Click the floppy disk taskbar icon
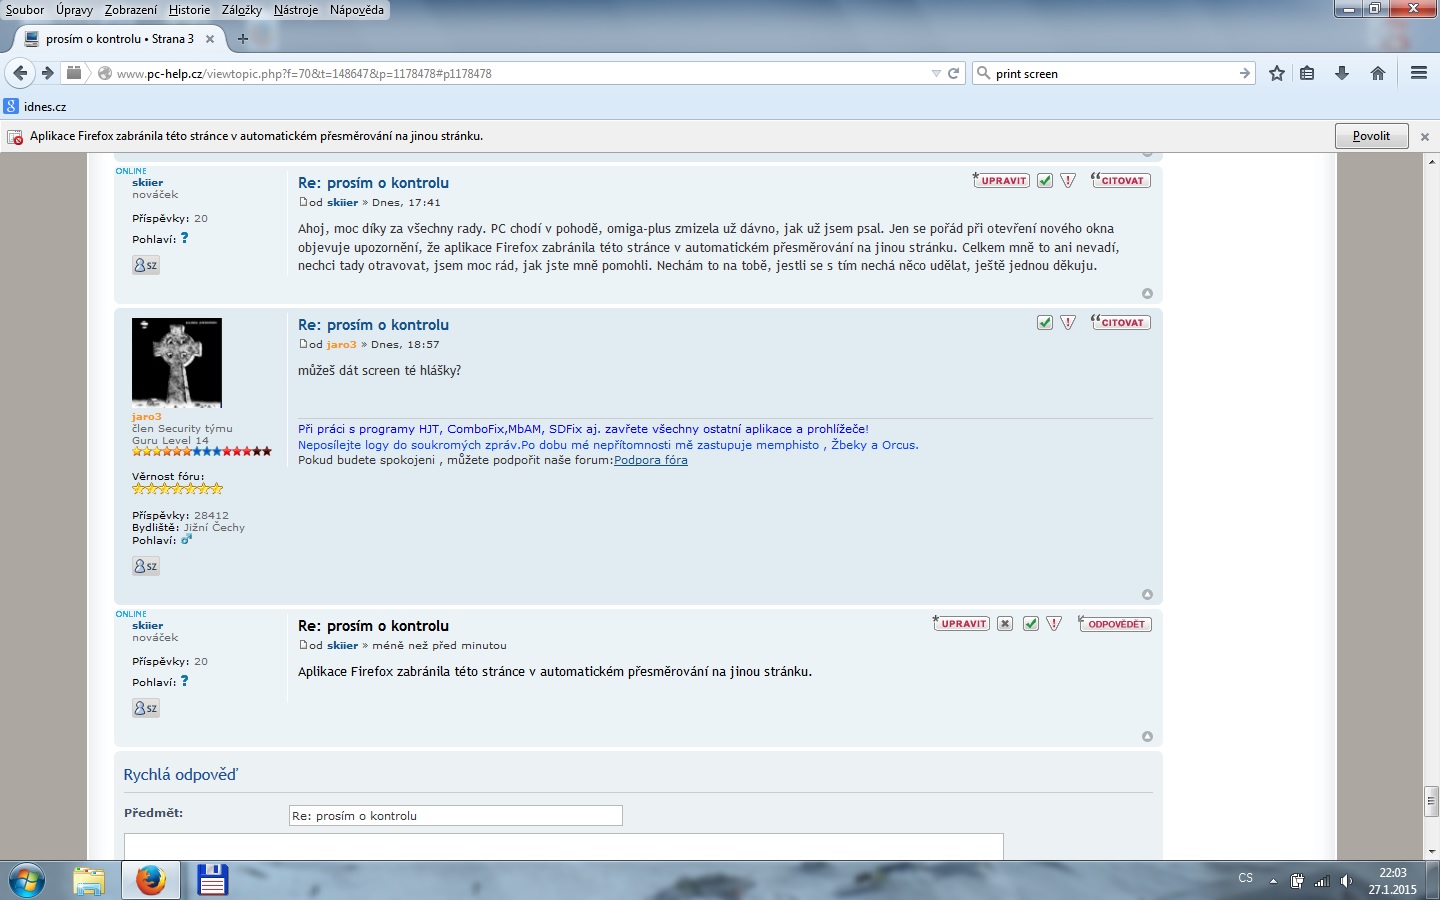 [213, 880]
